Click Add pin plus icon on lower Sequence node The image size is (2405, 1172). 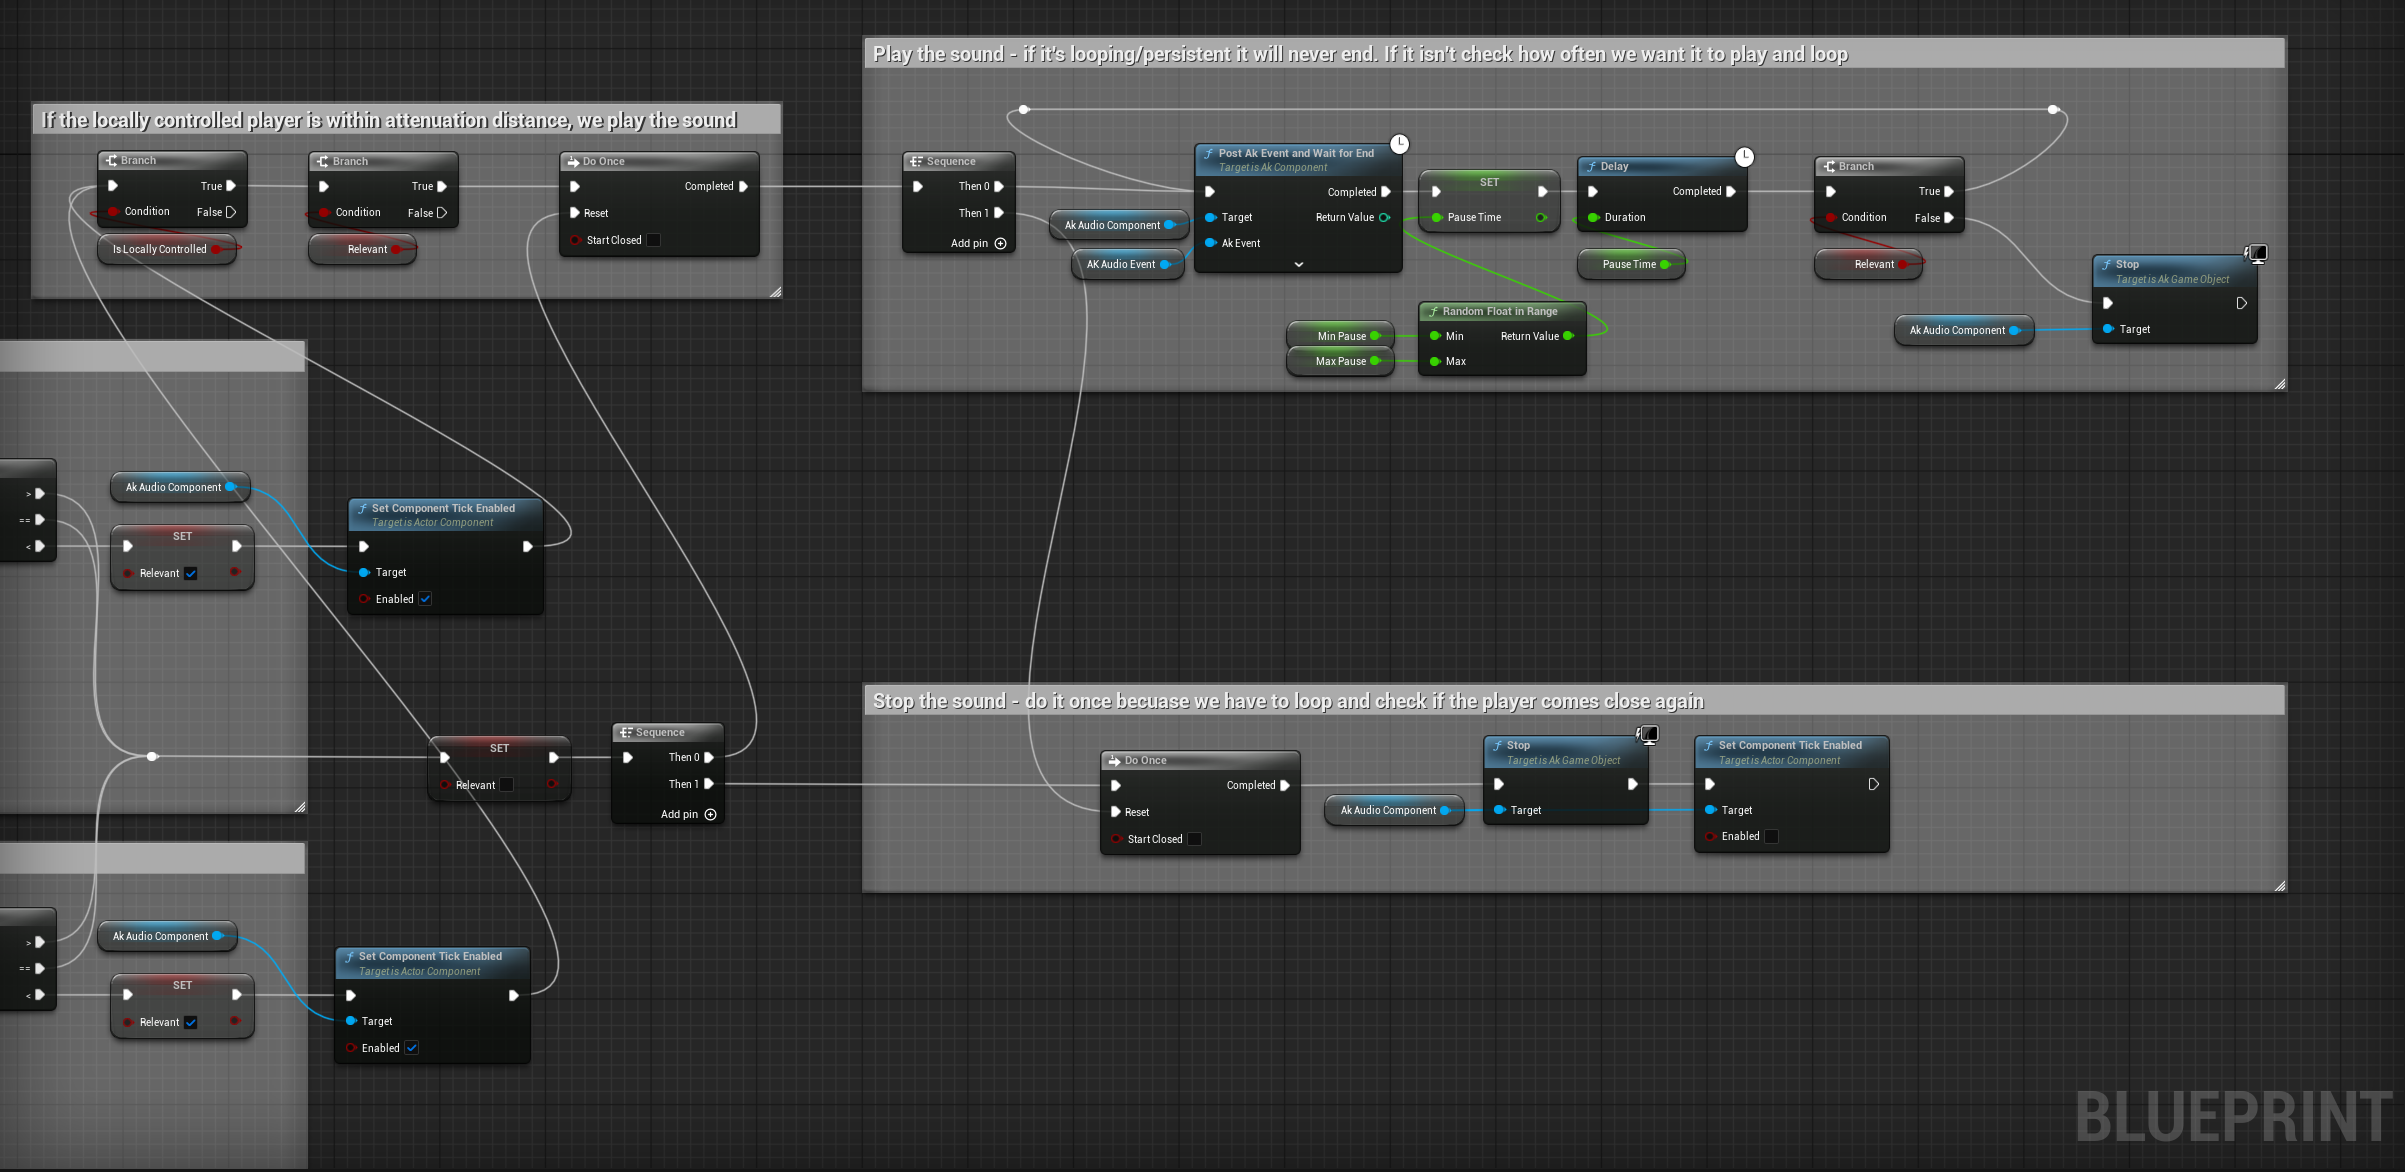point(711,814)
